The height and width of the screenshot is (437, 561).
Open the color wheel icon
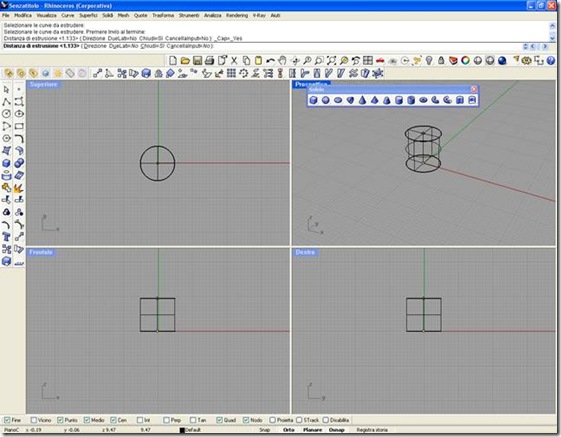pyautogui.click(x=465, y=60)
